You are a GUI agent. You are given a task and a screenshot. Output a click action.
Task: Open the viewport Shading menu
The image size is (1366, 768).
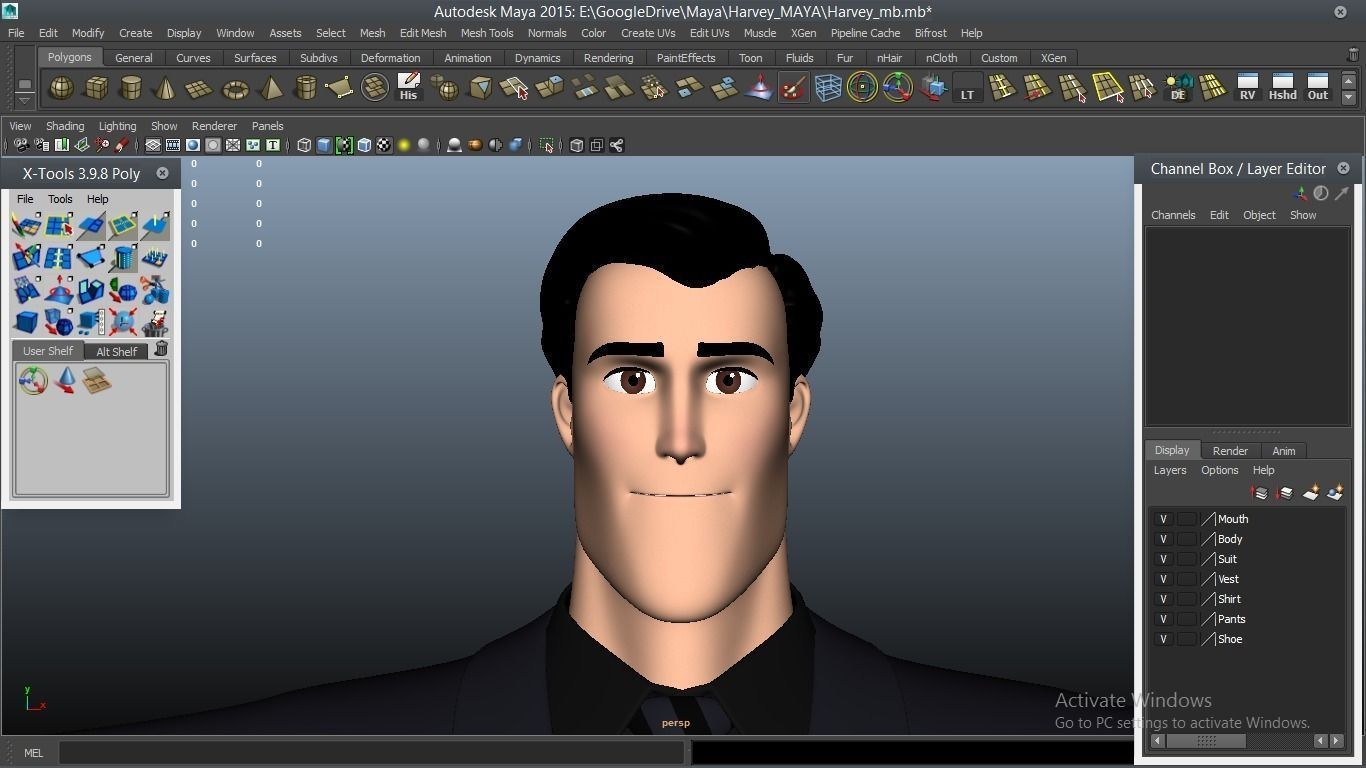click(65, 126)
